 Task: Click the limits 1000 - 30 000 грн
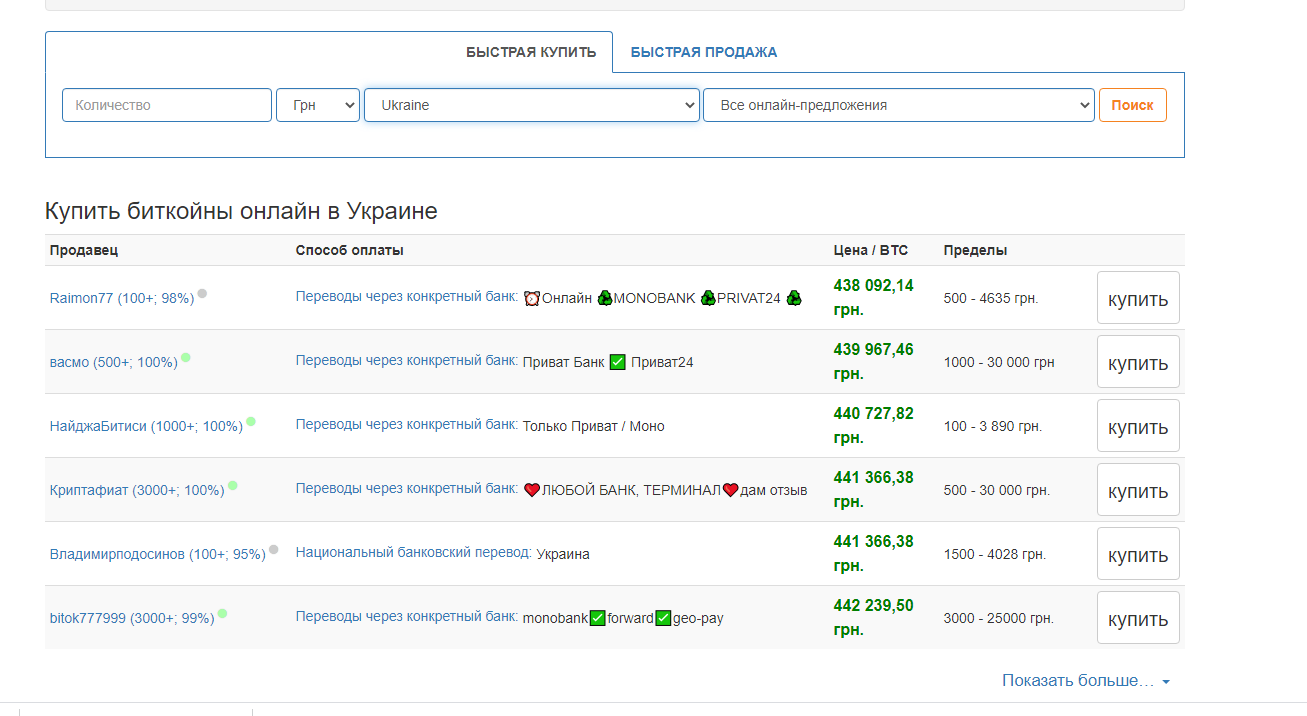[x=999, y=362]
